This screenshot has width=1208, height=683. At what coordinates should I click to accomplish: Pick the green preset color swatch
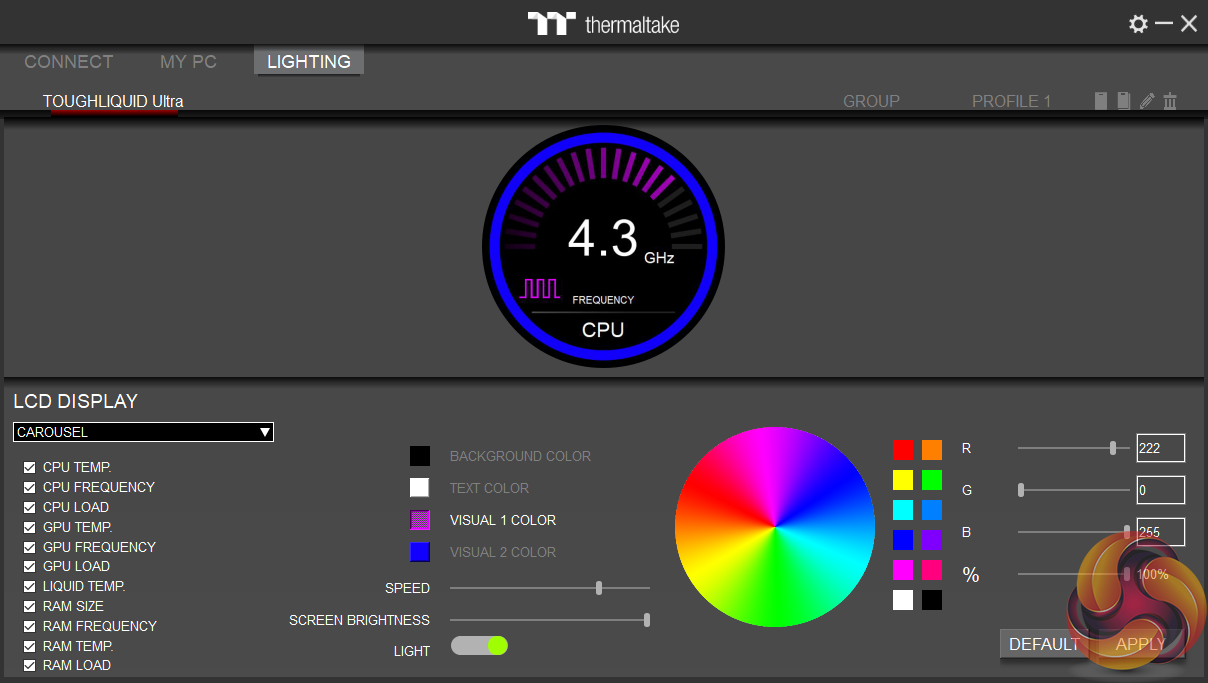pyautogui.click(x=932, y=480)
